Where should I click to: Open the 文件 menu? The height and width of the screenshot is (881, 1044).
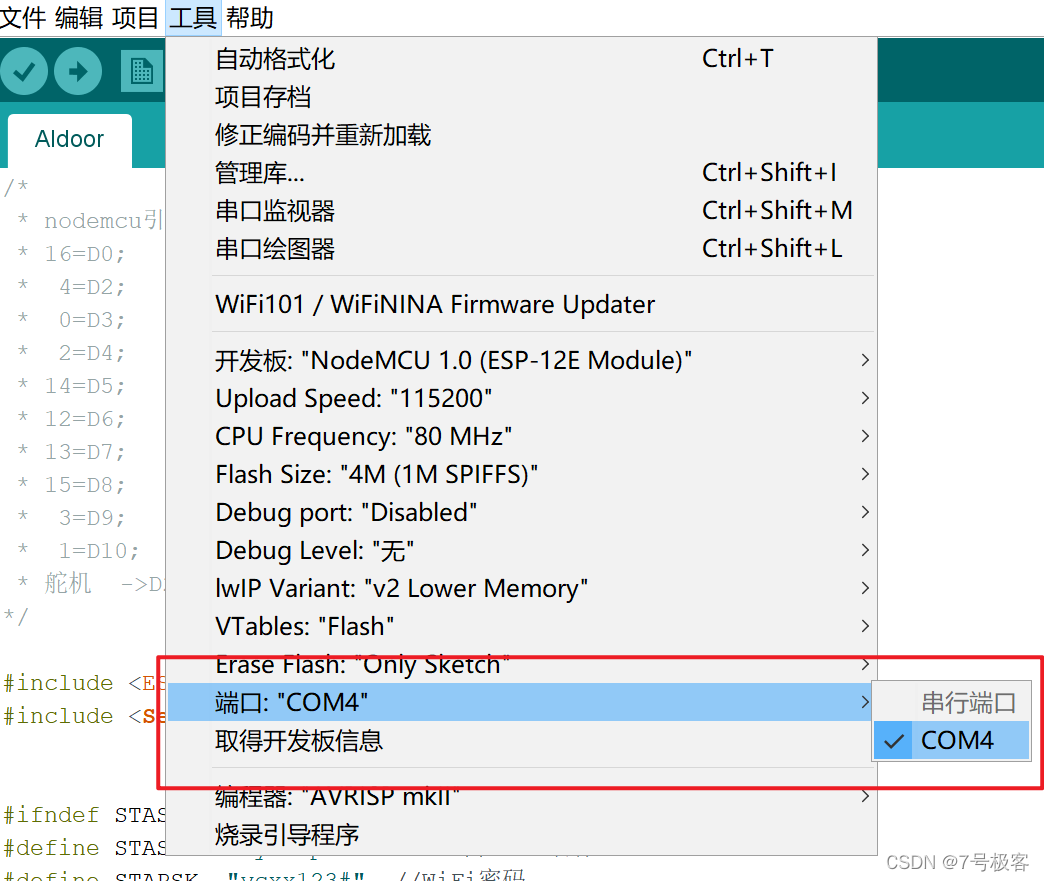point(23,17)
